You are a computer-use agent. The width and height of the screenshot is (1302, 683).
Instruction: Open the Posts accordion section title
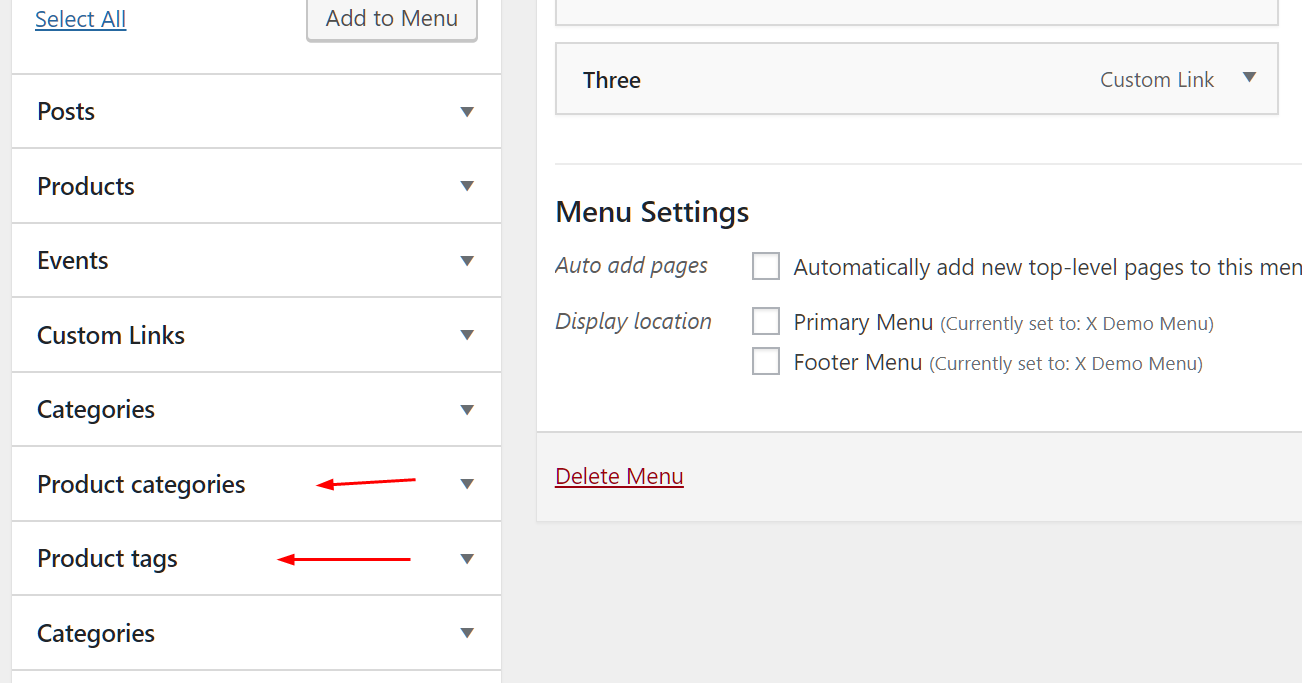click(x=66, y=111)
